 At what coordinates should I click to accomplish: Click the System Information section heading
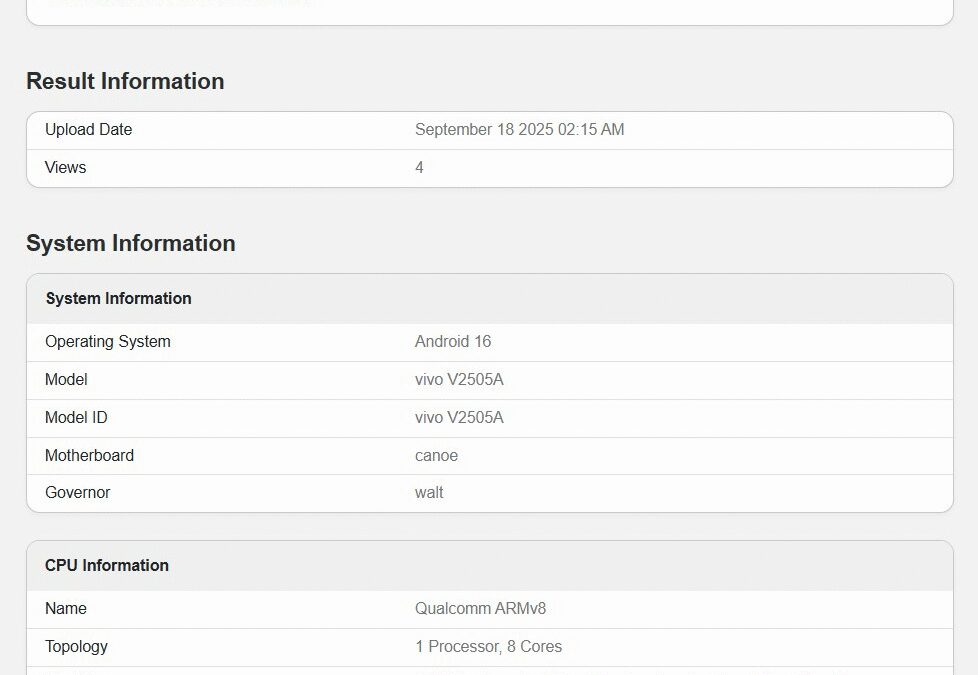pyautogui.click(x=131, y=243)
